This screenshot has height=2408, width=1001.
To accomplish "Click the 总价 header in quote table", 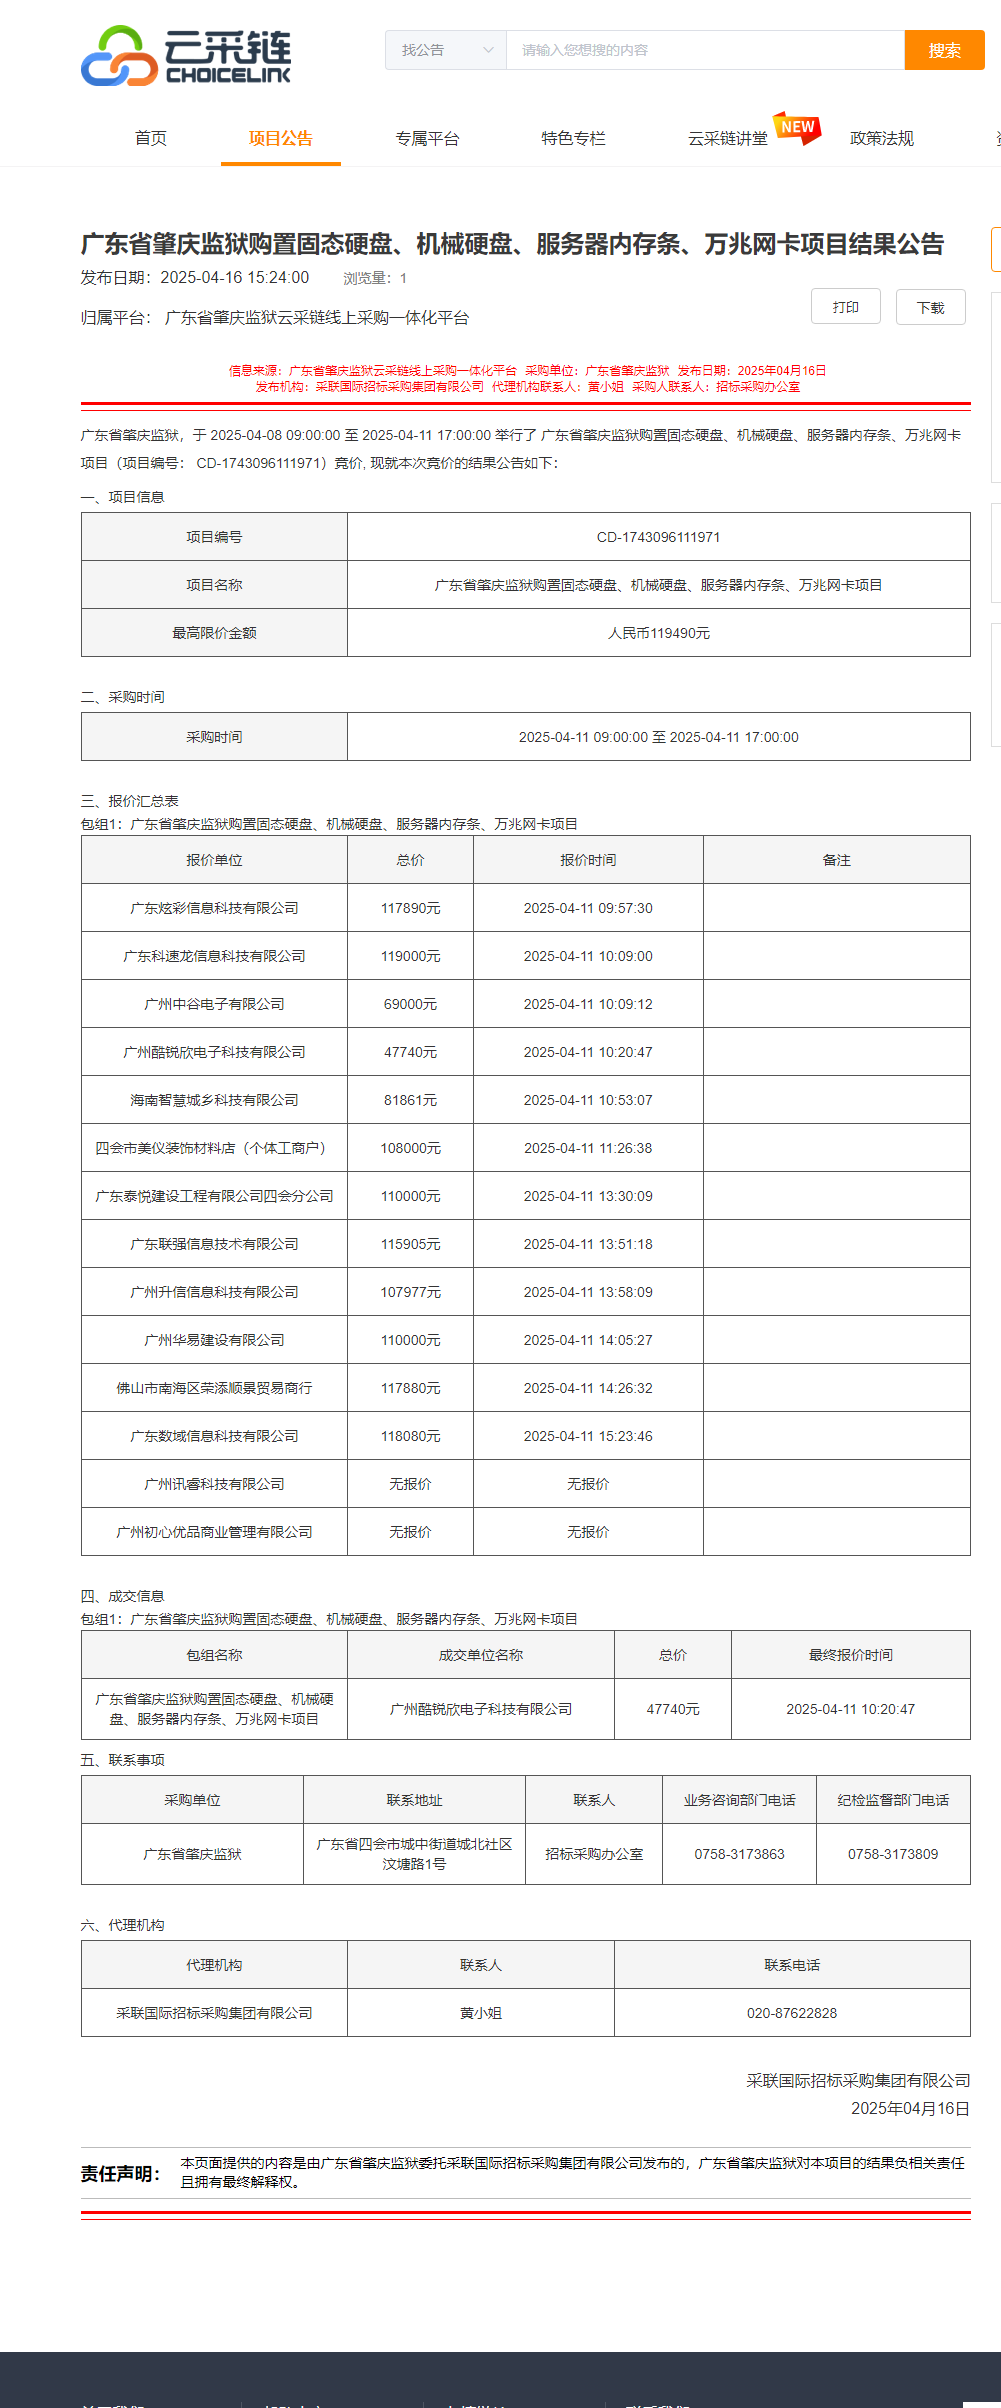I will (410, 860).
